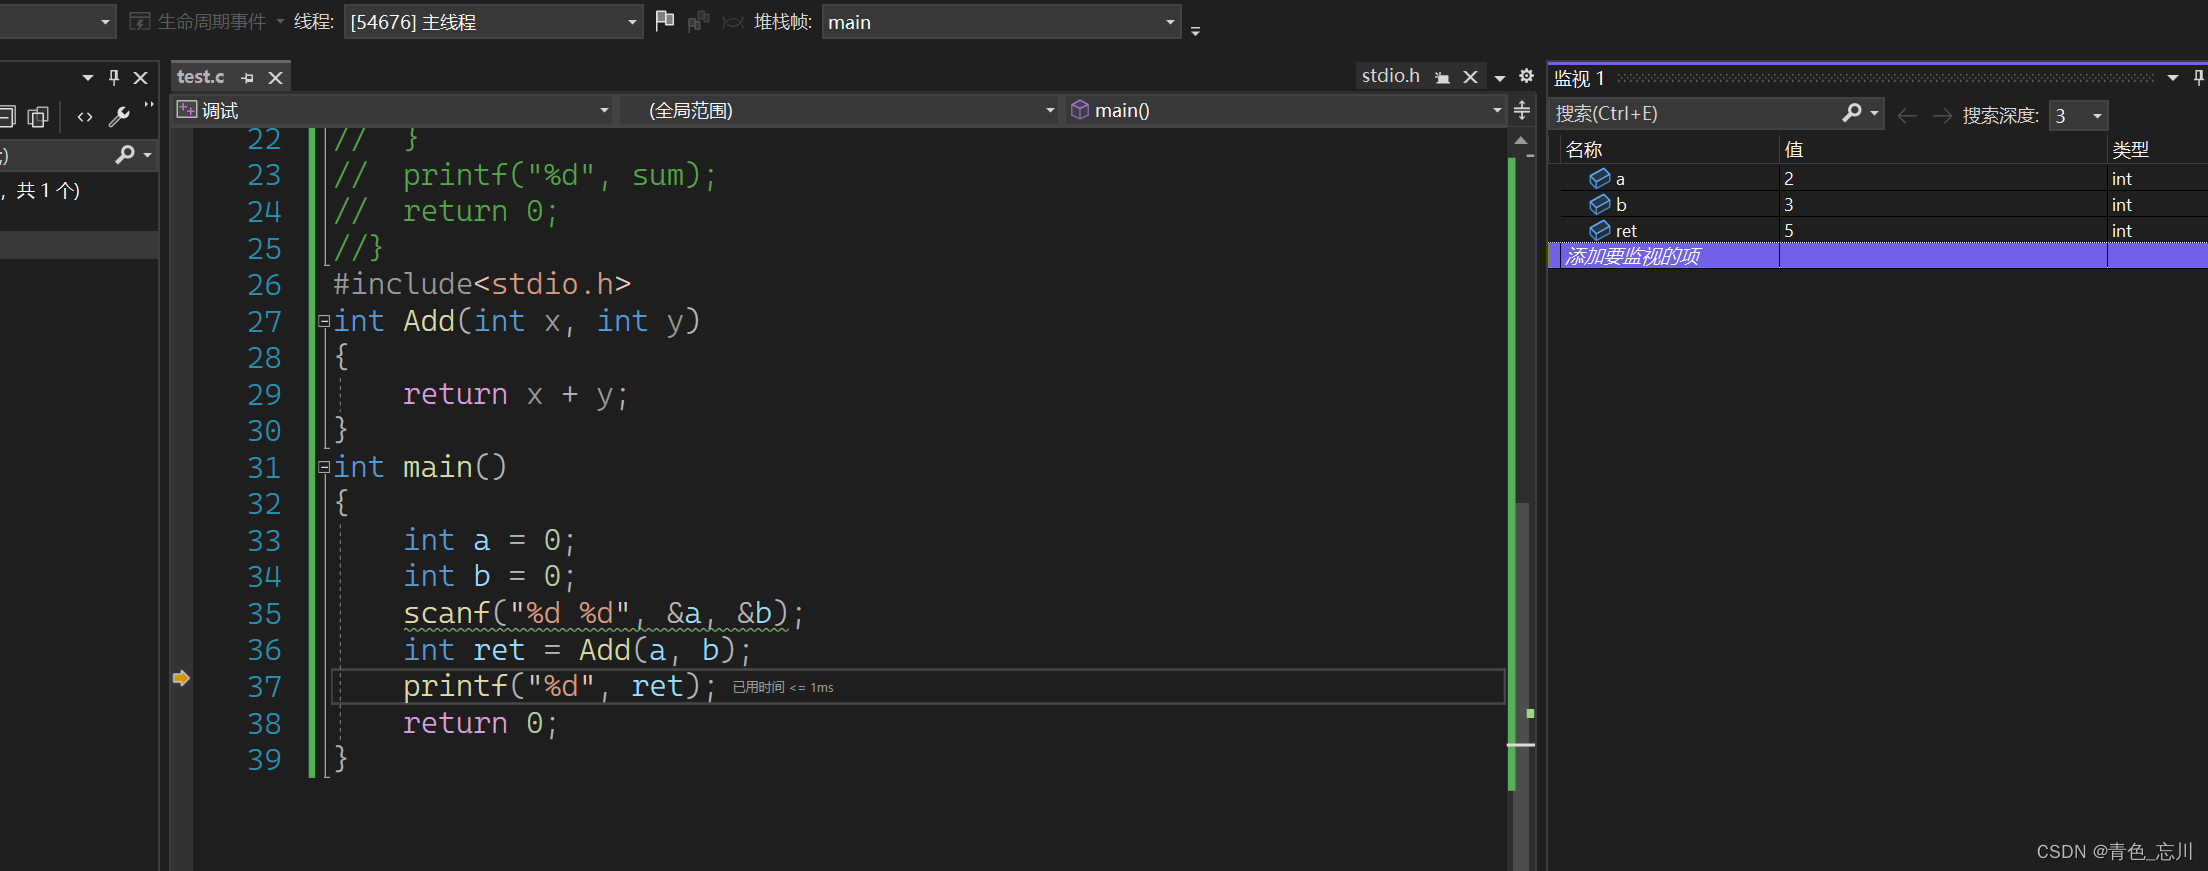Toggle pin on the test.c tab

(x=248, y=77)
